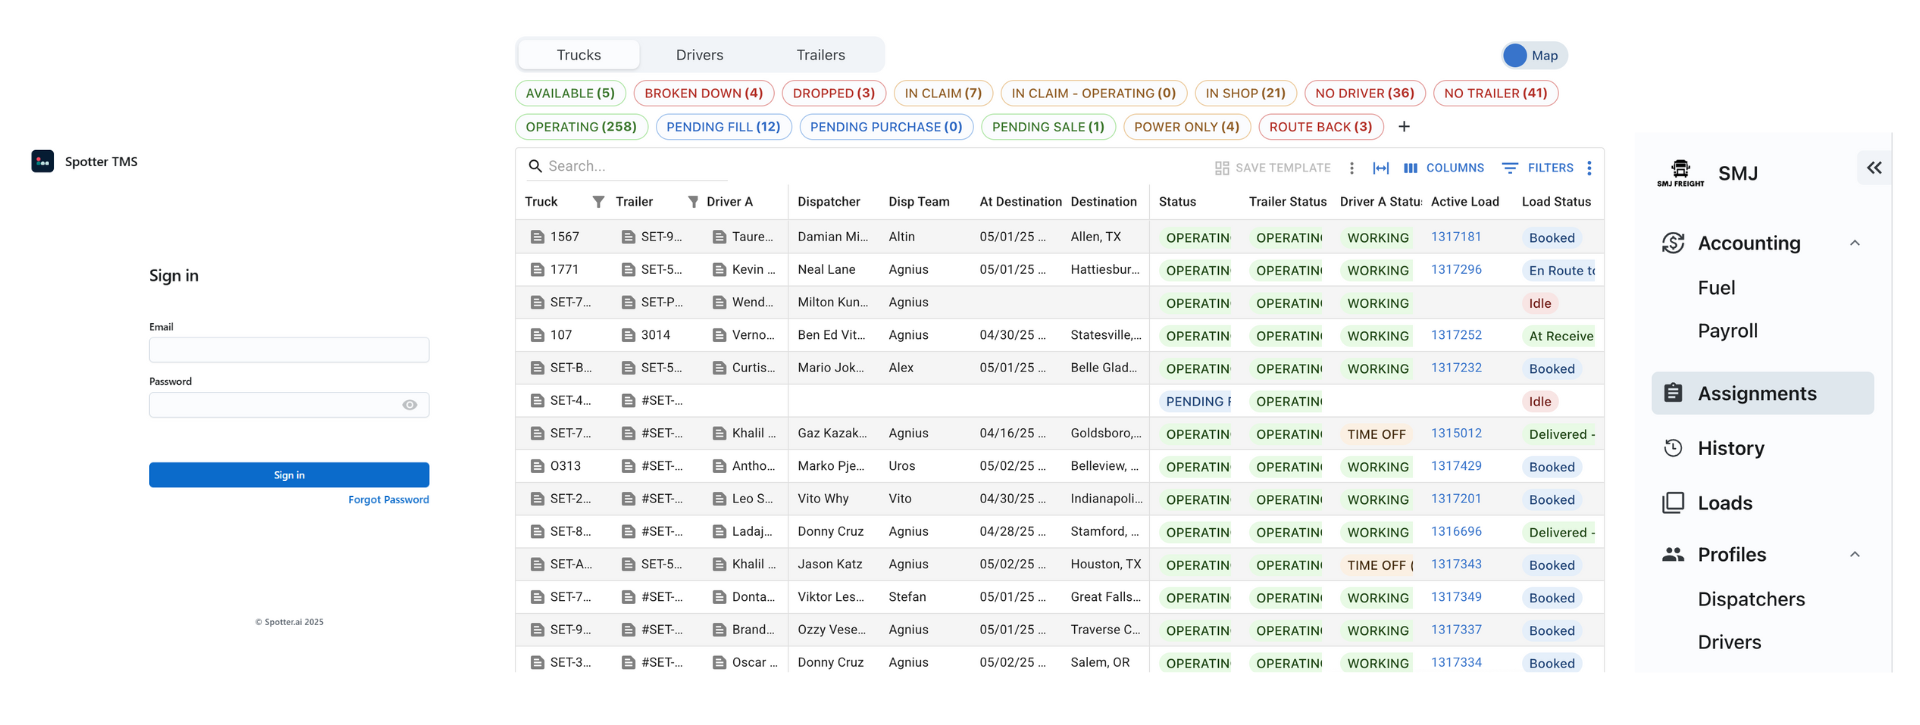Click the Forgot Password link
Image resolution: width=1920 pixels, height=725 pixels.
[x=388, y=500]
